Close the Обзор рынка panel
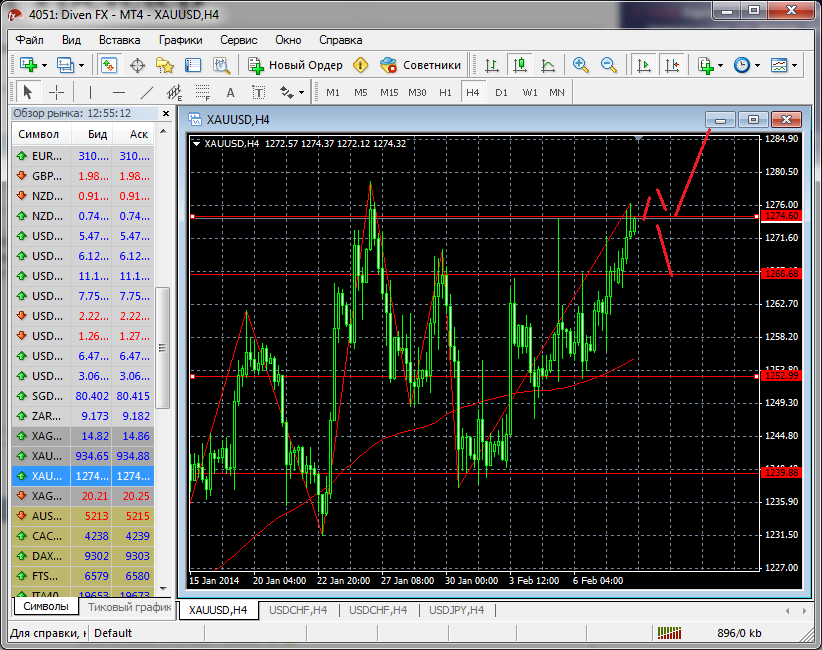The image size is (822, 650). point(166,113)
